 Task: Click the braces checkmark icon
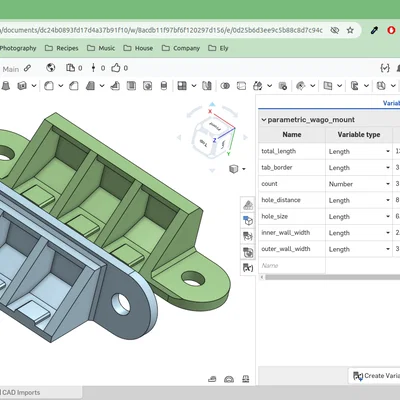(x=385, y=68)
